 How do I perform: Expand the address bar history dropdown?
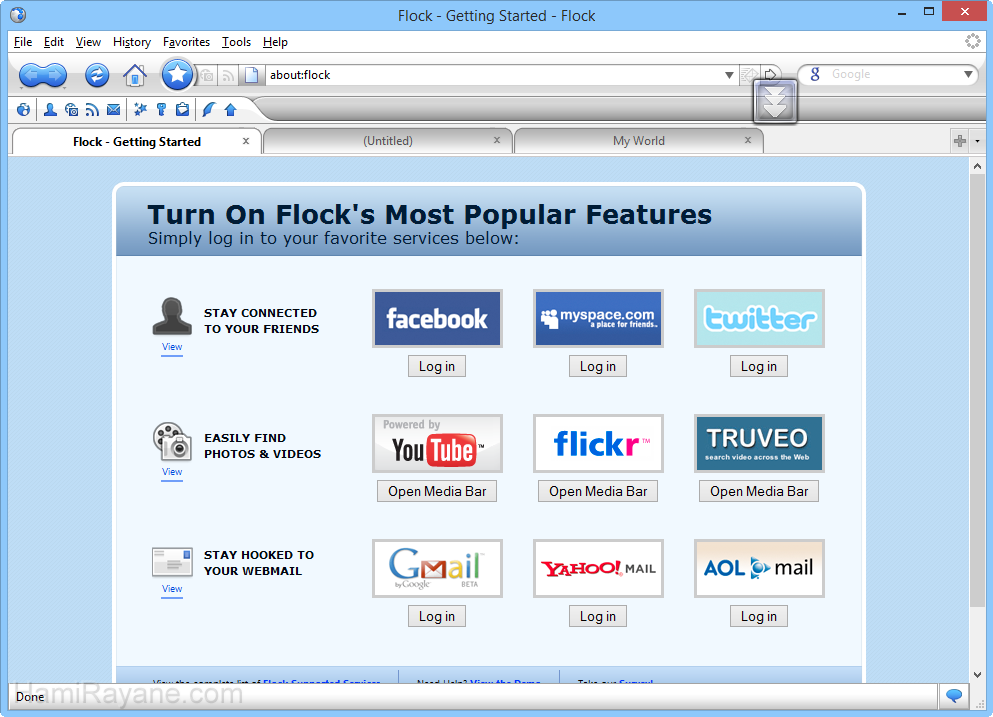729,75
